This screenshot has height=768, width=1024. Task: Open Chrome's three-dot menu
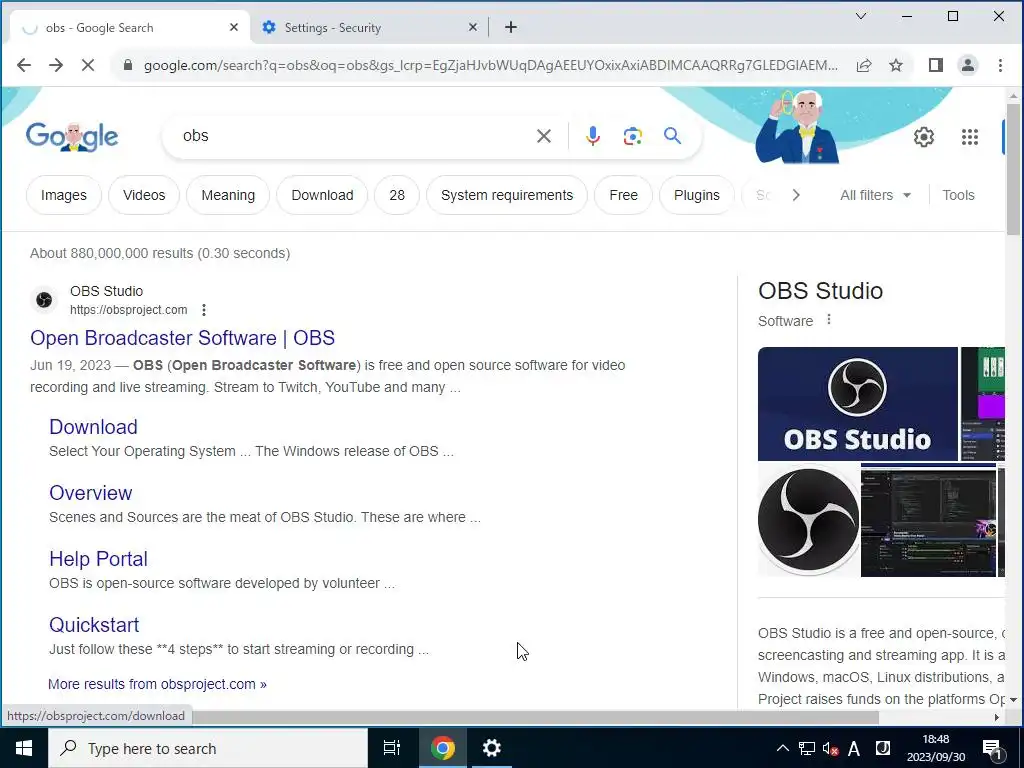click(1000, 65)
